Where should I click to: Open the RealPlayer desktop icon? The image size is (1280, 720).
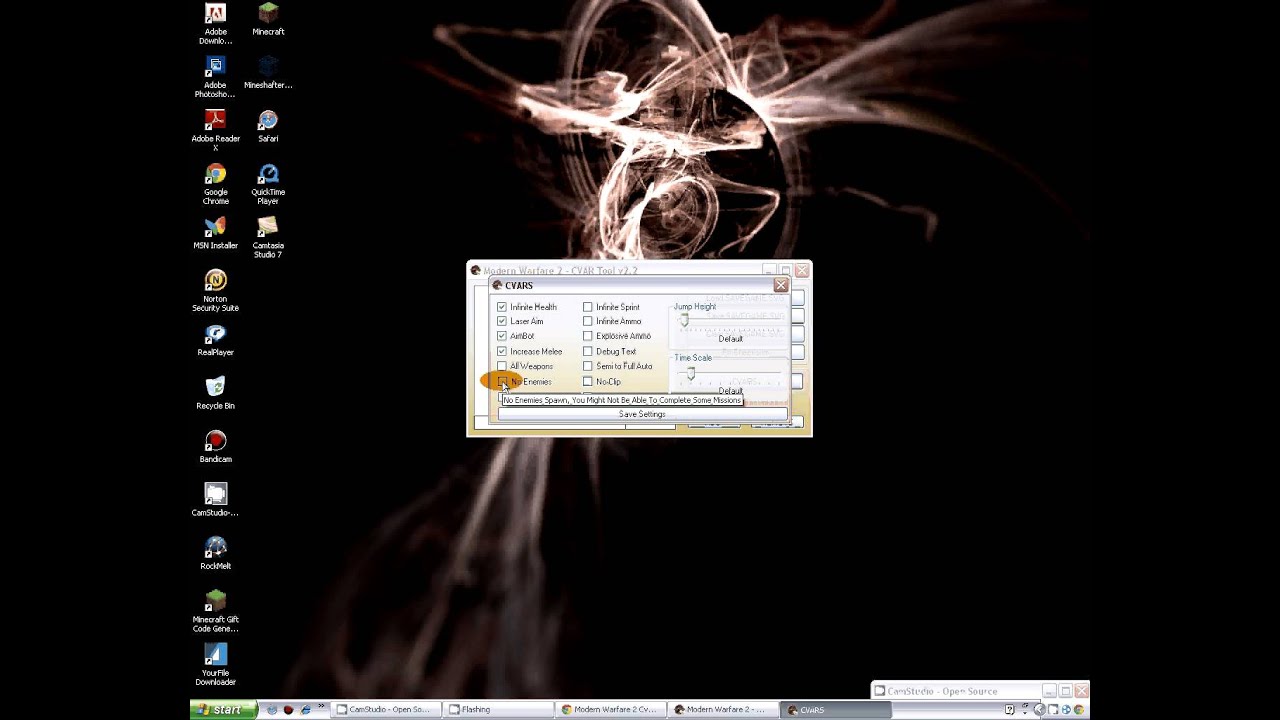click(215, 341)
